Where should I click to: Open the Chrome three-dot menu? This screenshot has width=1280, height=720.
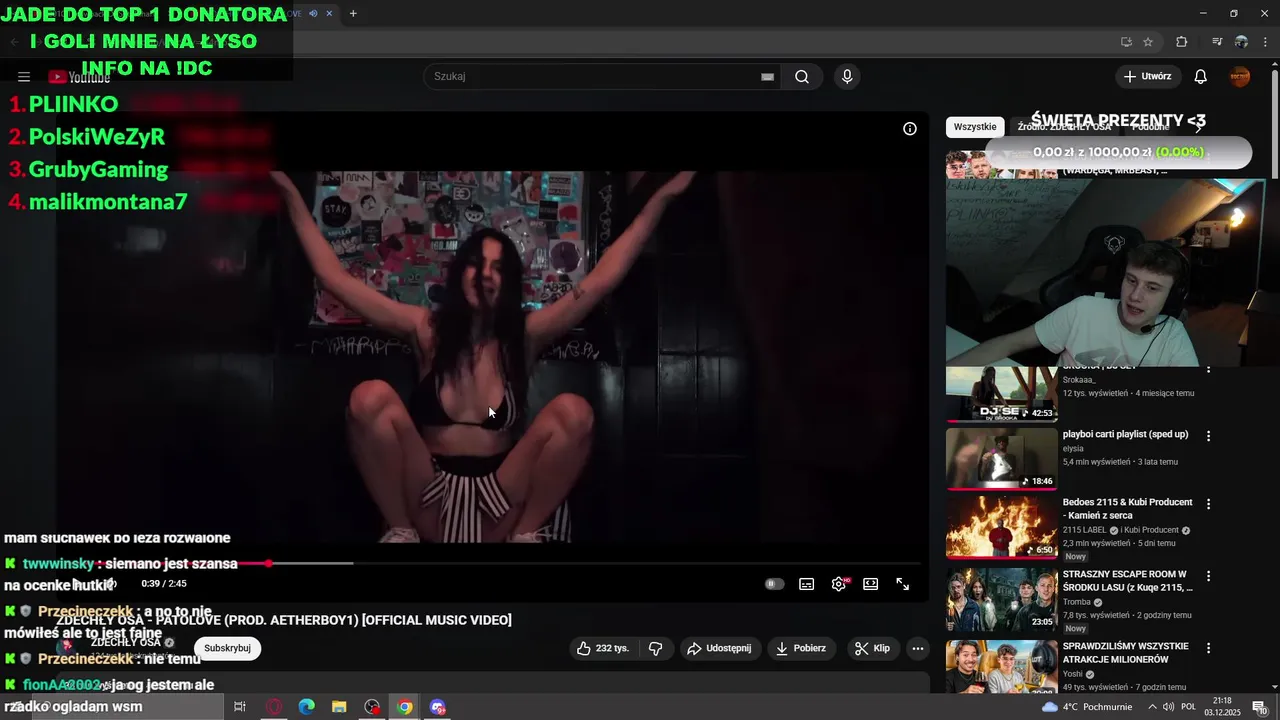[x=1266, y=42]
